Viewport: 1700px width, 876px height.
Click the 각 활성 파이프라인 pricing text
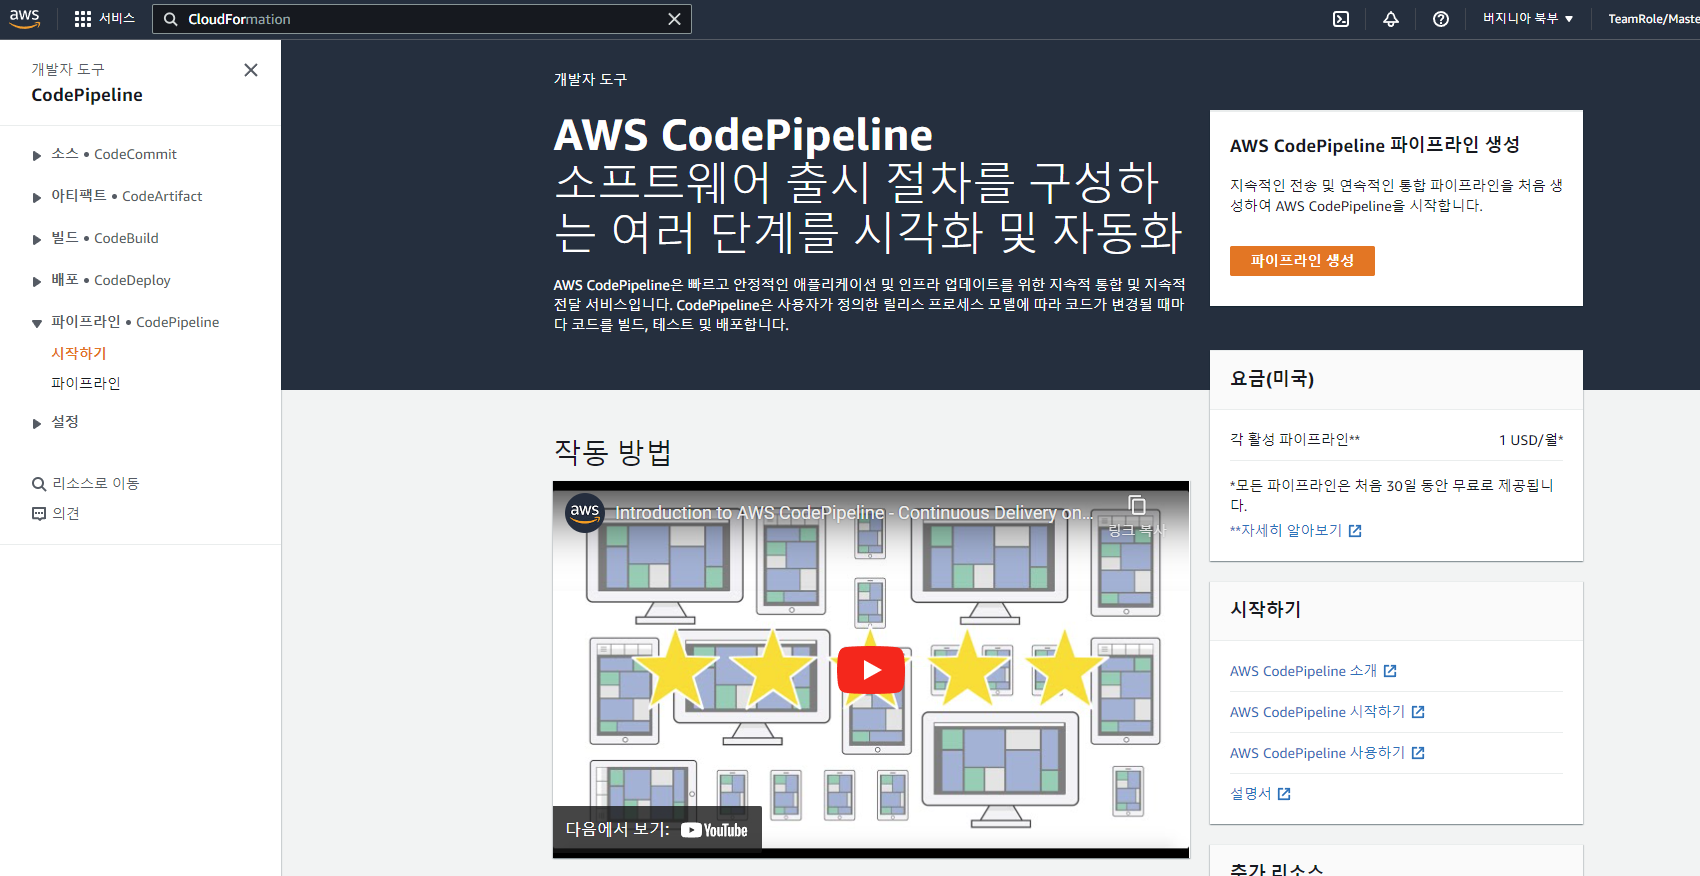1295,440
